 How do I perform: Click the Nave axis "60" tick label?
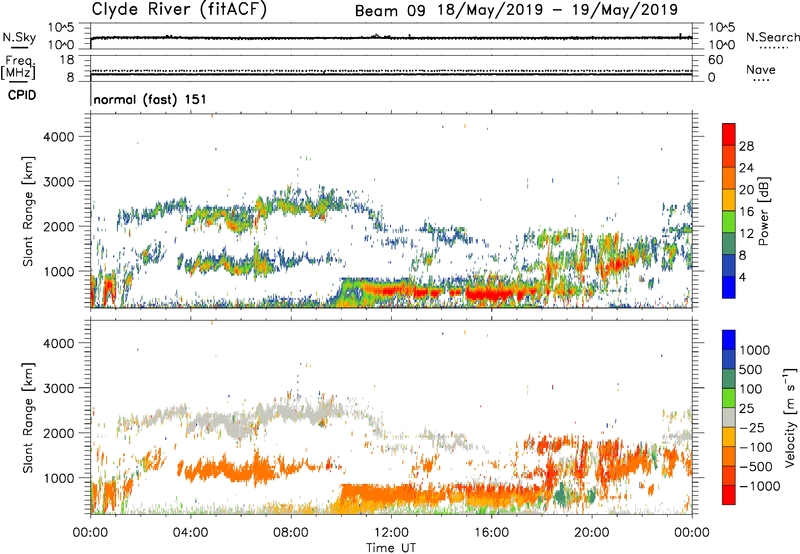tap(715, 60)
